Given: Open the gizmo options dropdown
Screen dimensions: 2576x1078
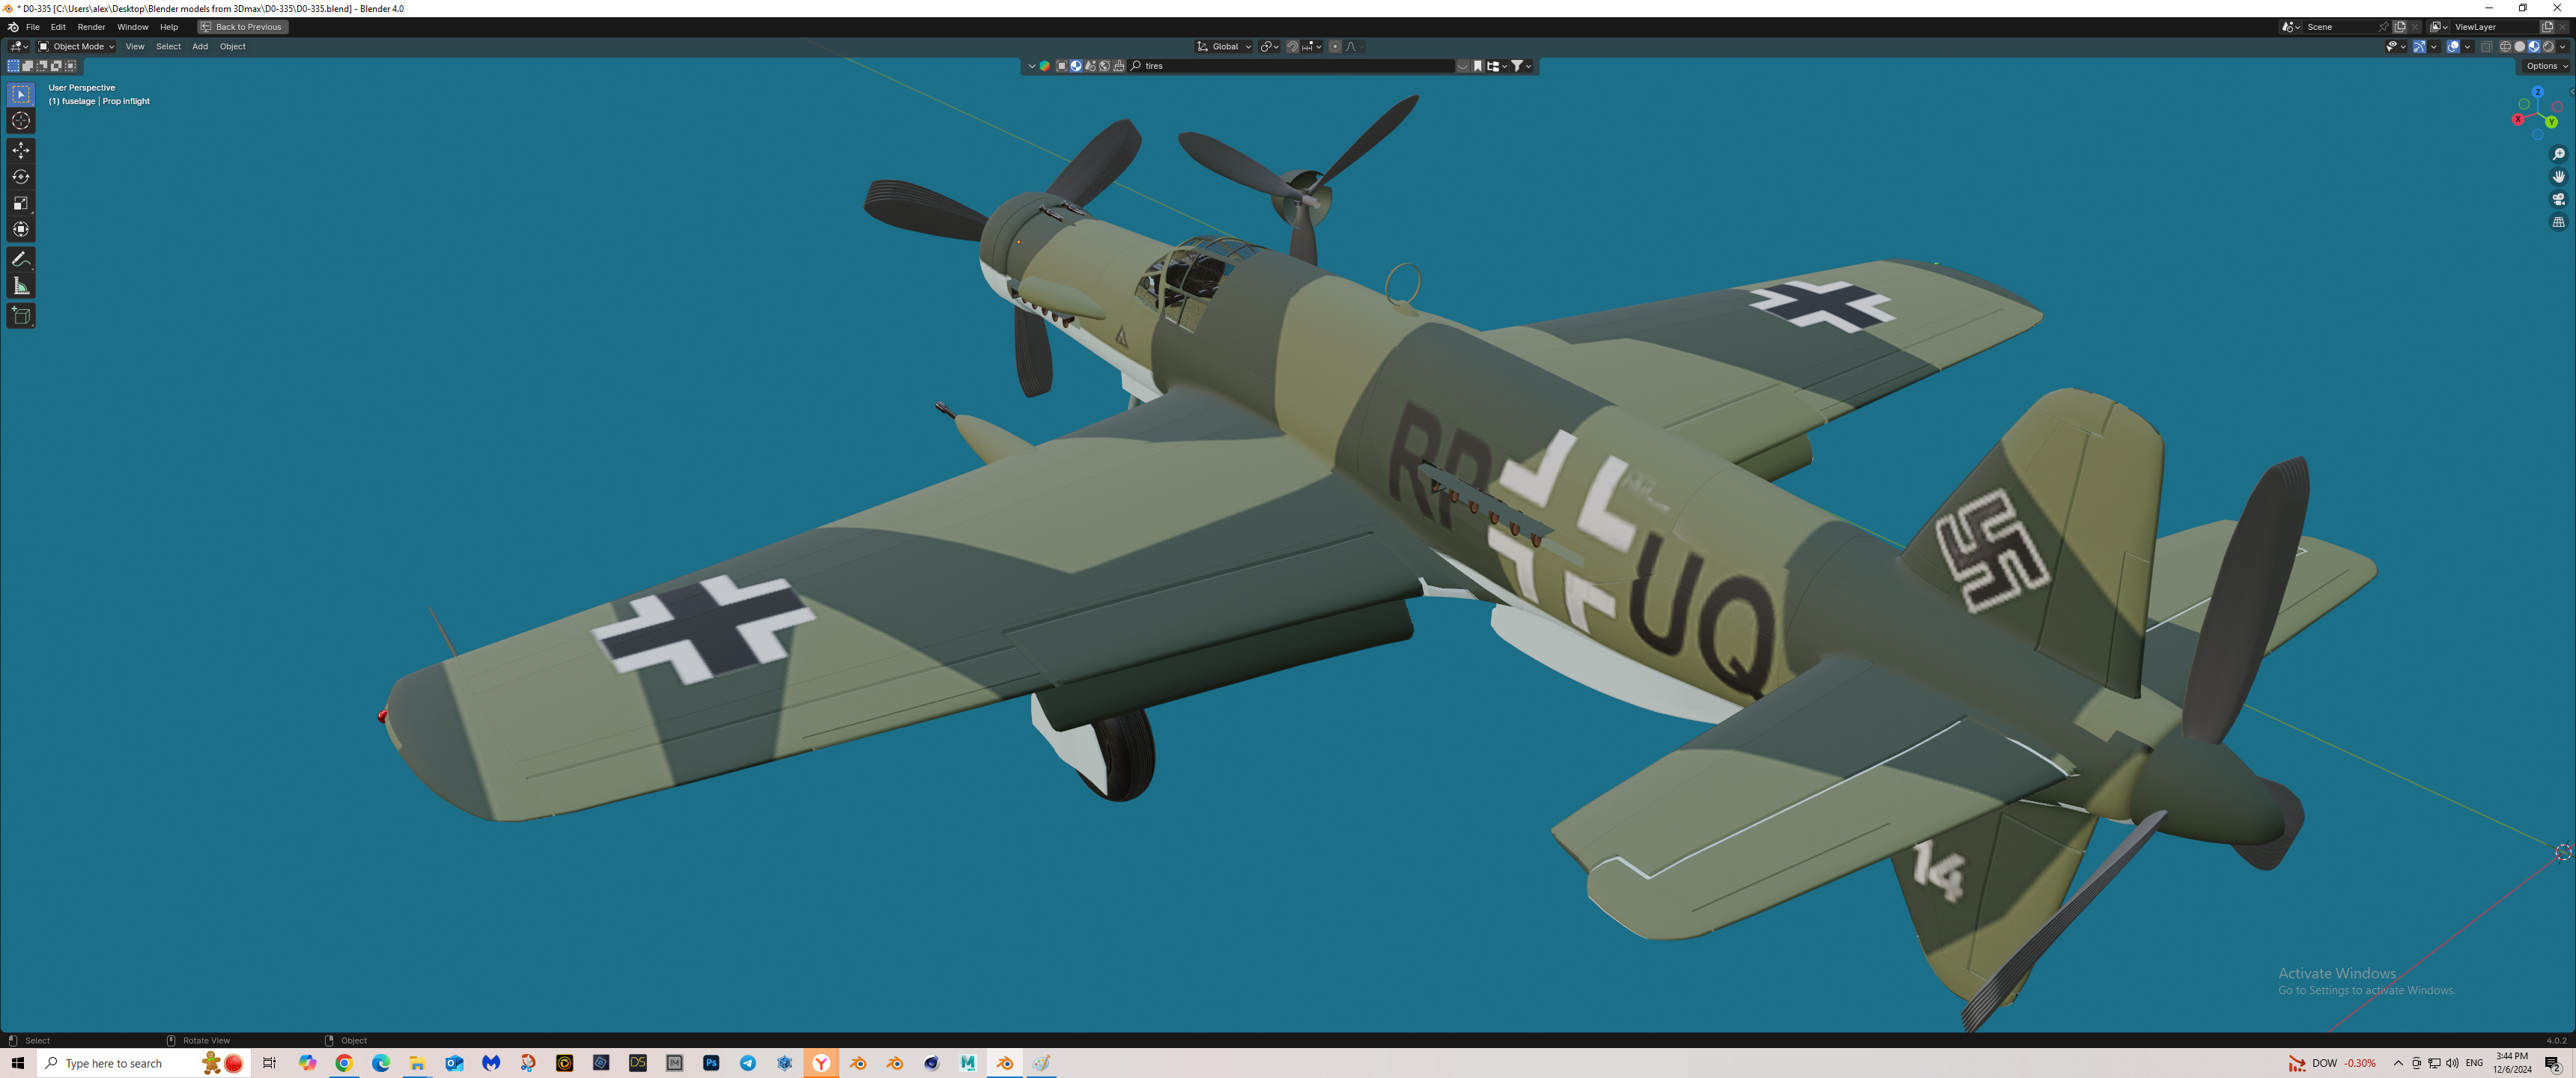Looking at the screenshot, I should [x=2434, y=46].
